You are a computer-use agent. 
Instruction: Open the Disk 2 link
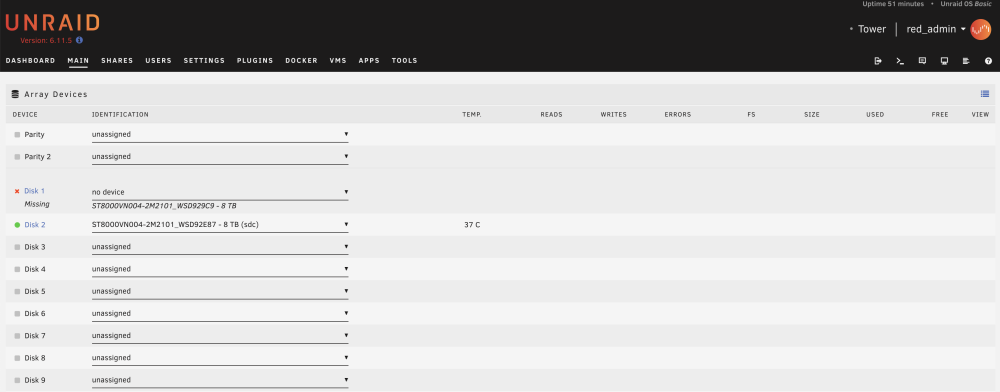[x=35, y=225]
